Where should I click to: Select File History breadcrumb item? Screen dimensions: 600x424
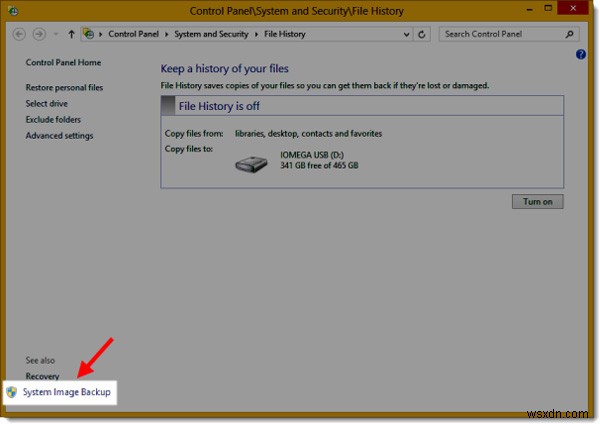click(285, 34)
